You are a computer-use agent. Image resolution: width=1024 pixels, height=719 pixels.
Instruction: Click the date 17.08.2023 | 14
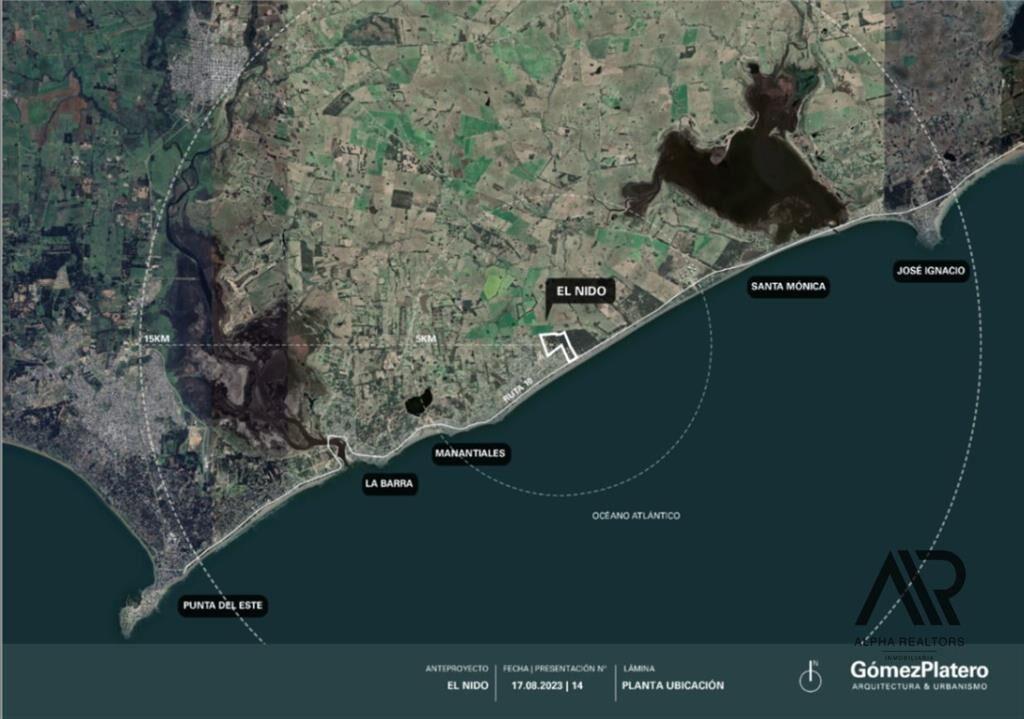coord(547,686)
